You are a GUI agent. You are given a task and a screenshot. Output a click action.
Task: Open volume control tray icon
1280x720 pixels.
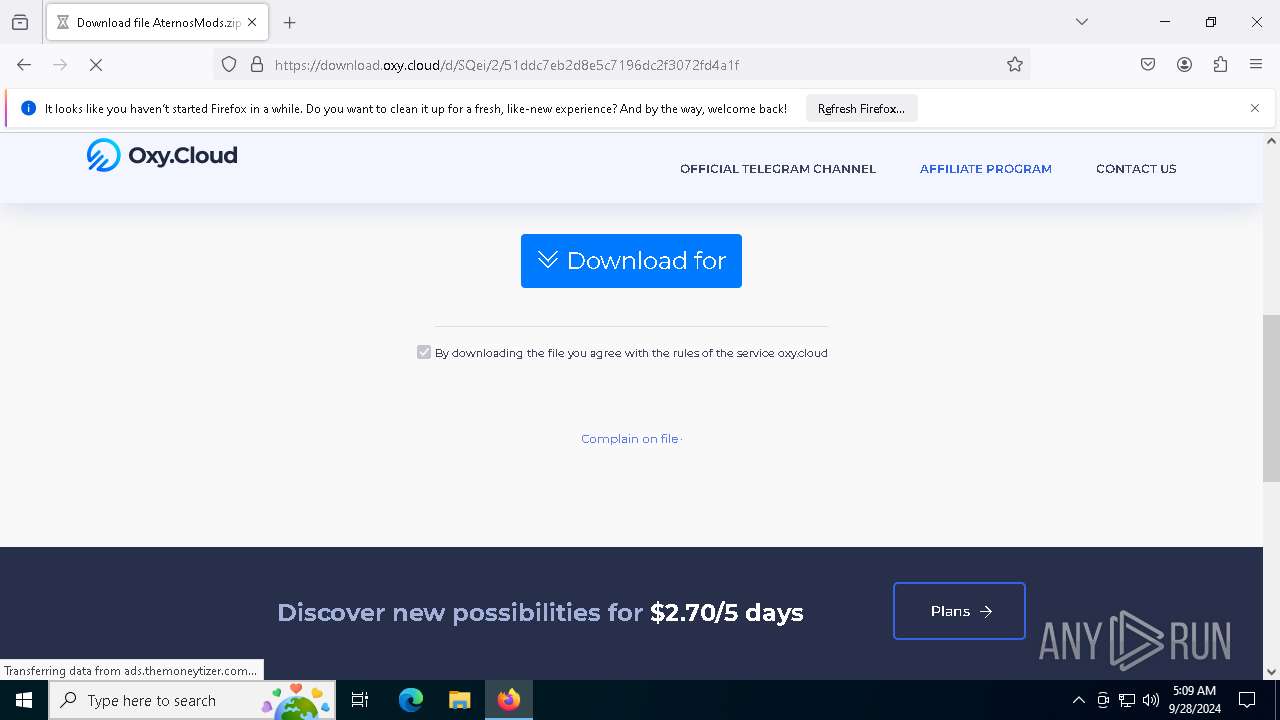click(1151, 700)
